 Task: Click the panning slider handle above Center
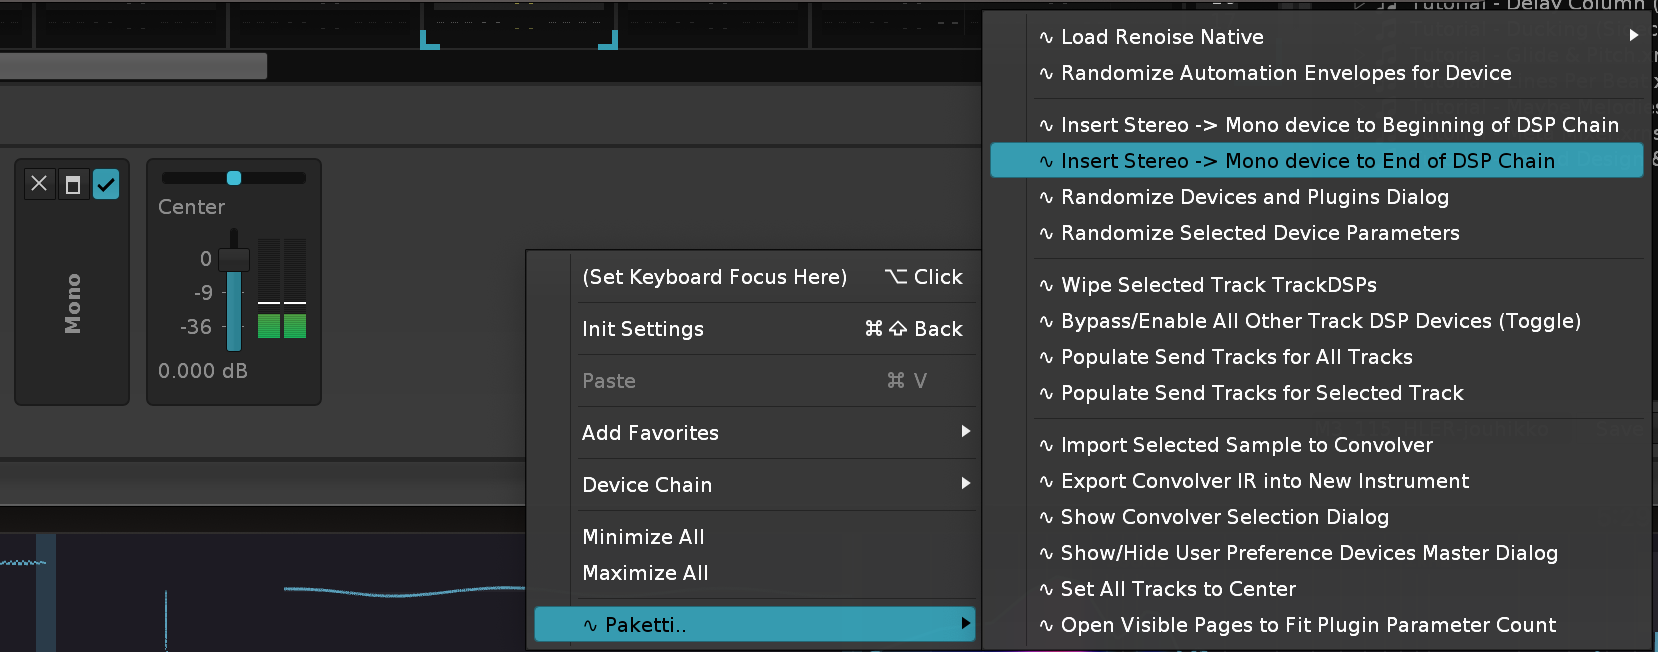234,178
